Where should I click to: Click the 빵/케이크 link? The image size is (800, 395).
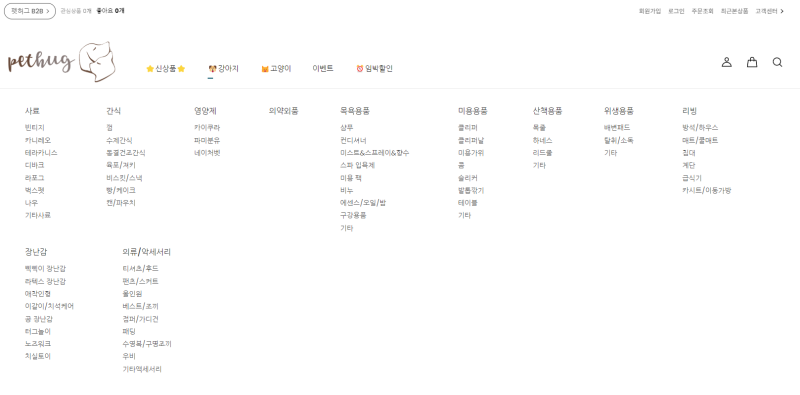[x=120, y=190]
